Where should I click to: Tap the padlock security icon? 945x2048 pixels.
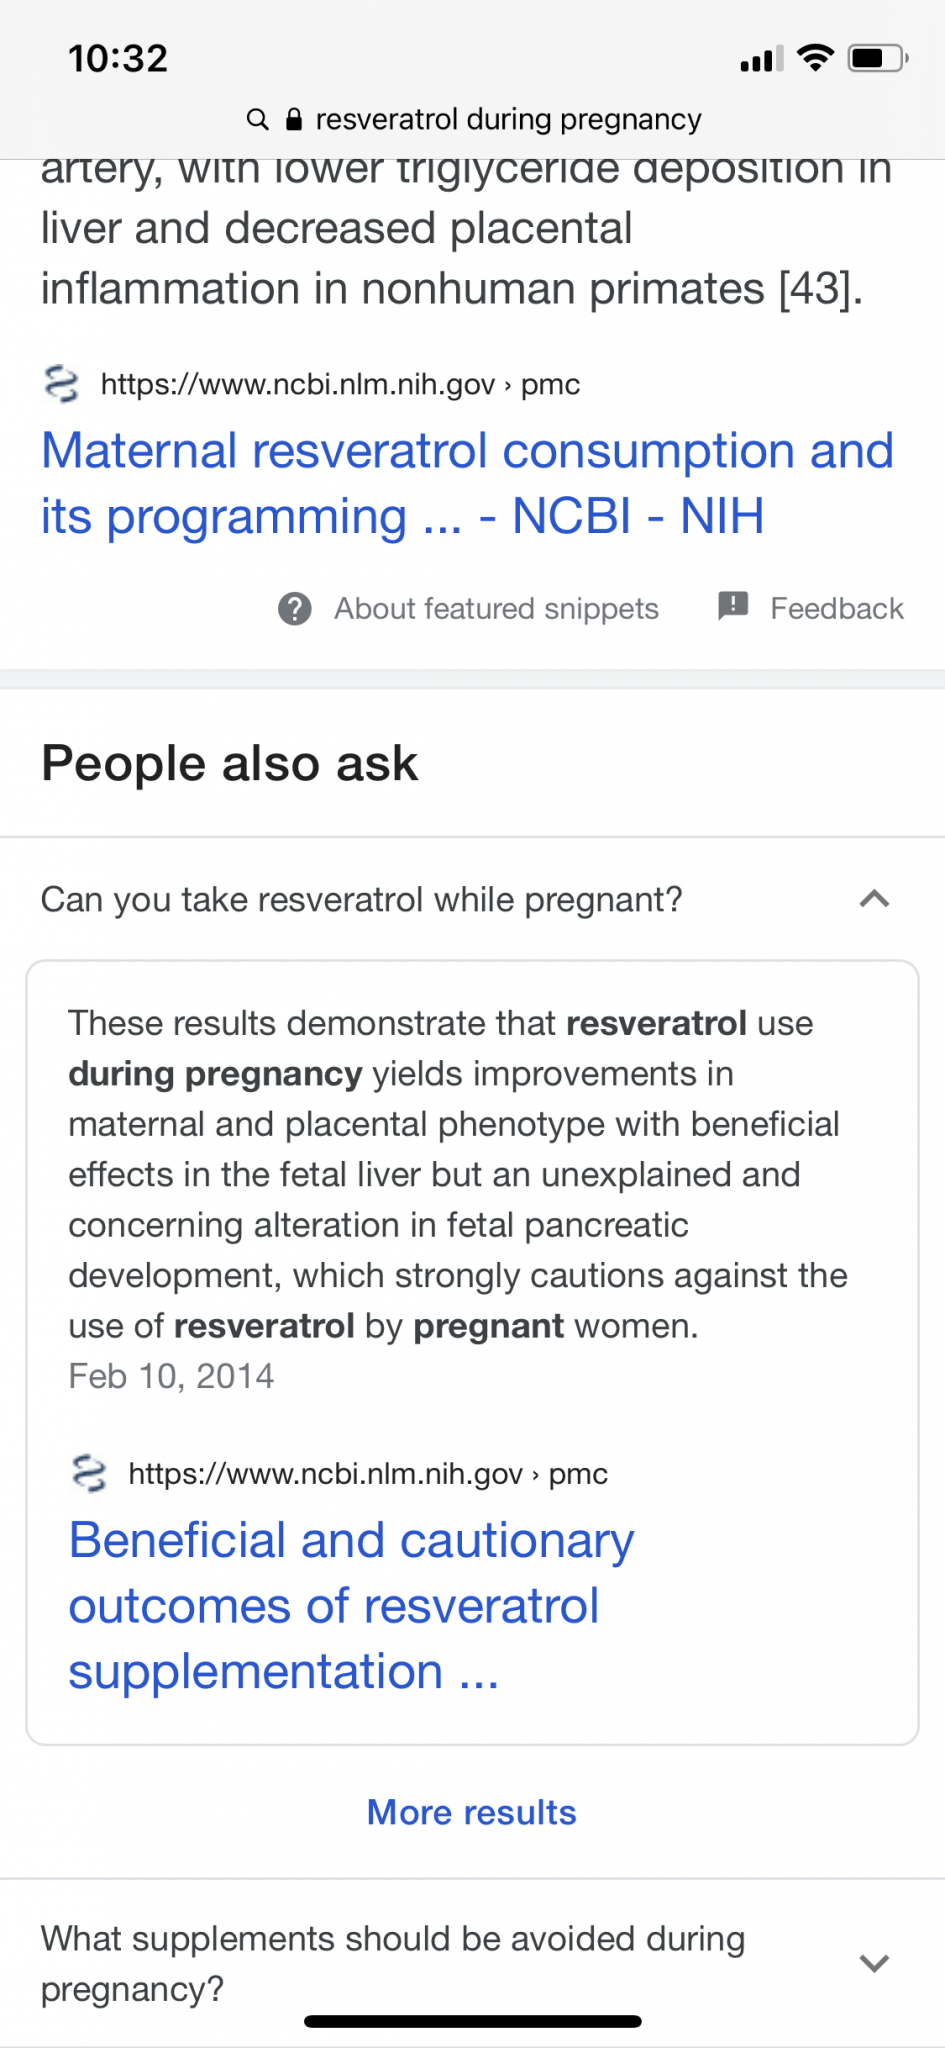coord(293,120)
